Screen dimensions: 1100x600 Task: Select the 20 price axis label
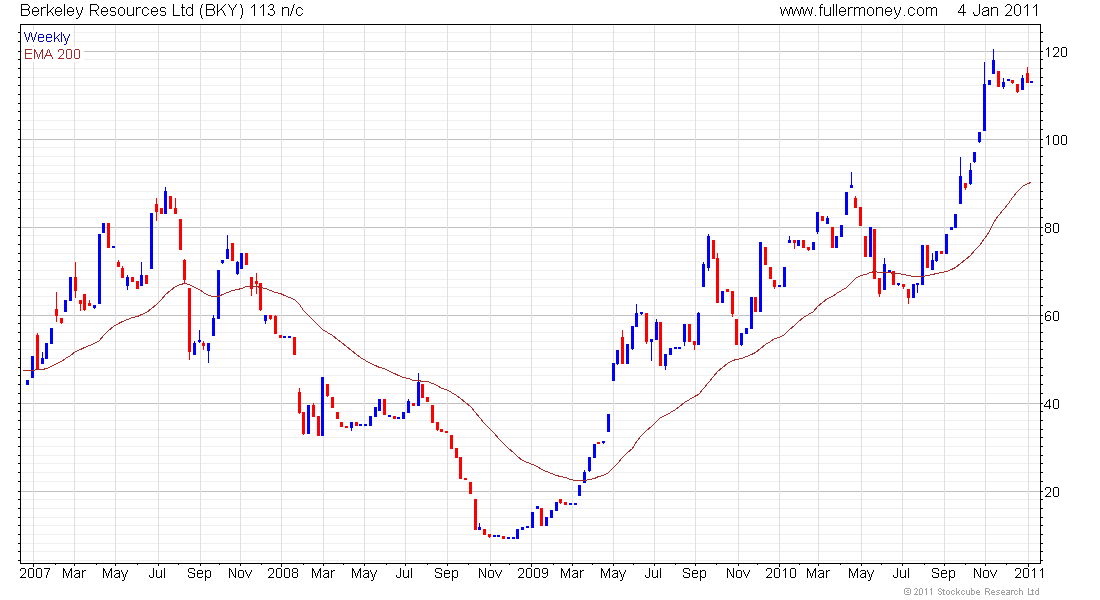[1052, 492]
